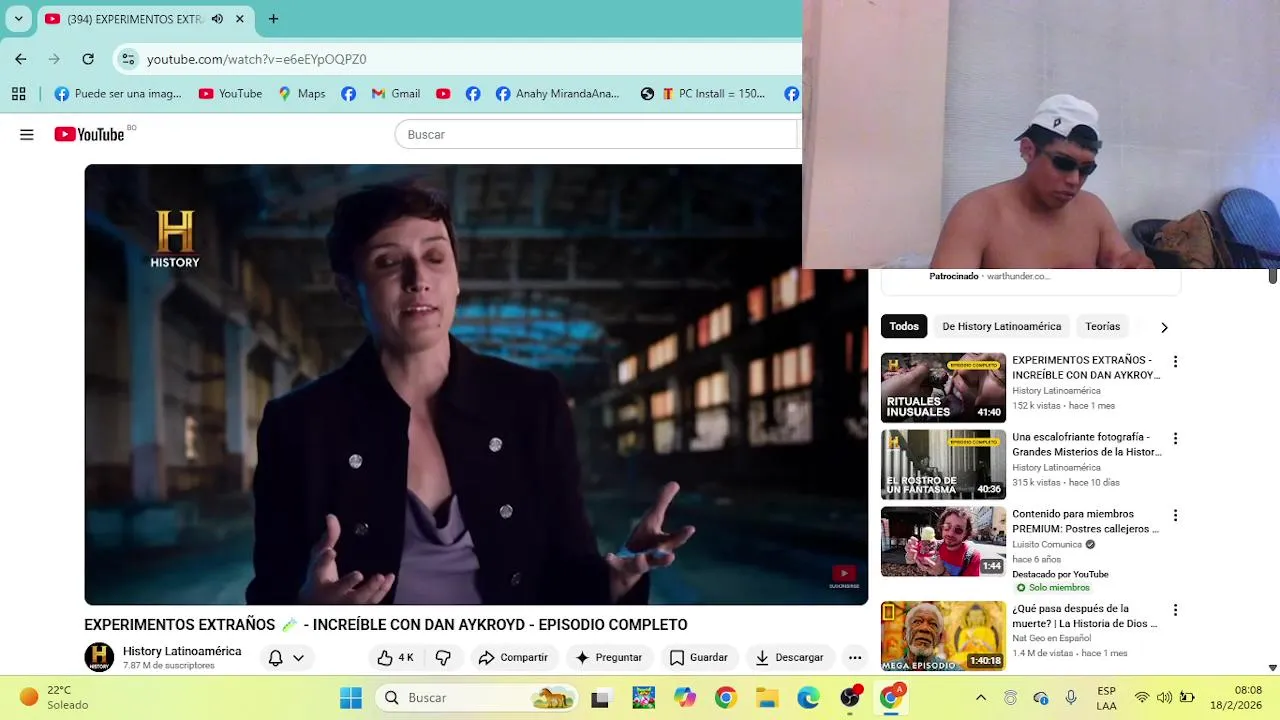1280x720 pixels.
Task: Select the De History Latinoamérica chip
Action: tap(1002, 326)
